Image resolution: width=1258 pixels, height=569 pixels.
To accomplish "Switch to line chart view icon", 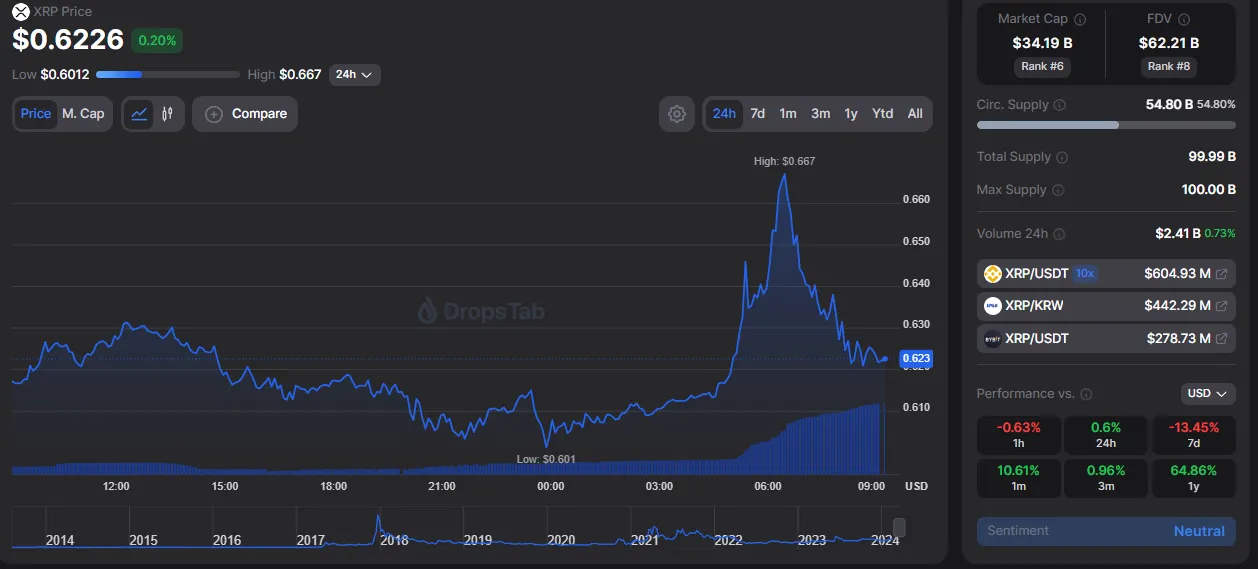I will pyautogui.click(x=140, y=114).
